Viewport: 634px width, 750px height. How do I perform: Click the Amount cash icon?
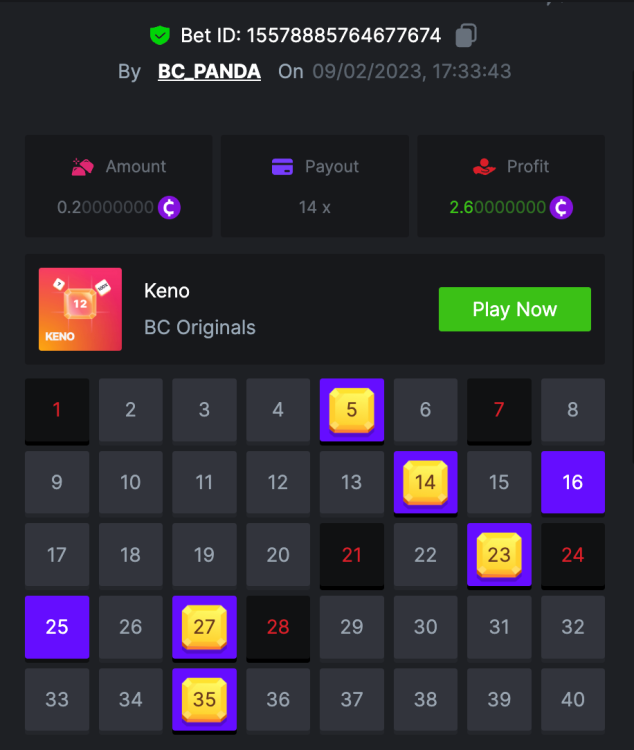[83, 167]
